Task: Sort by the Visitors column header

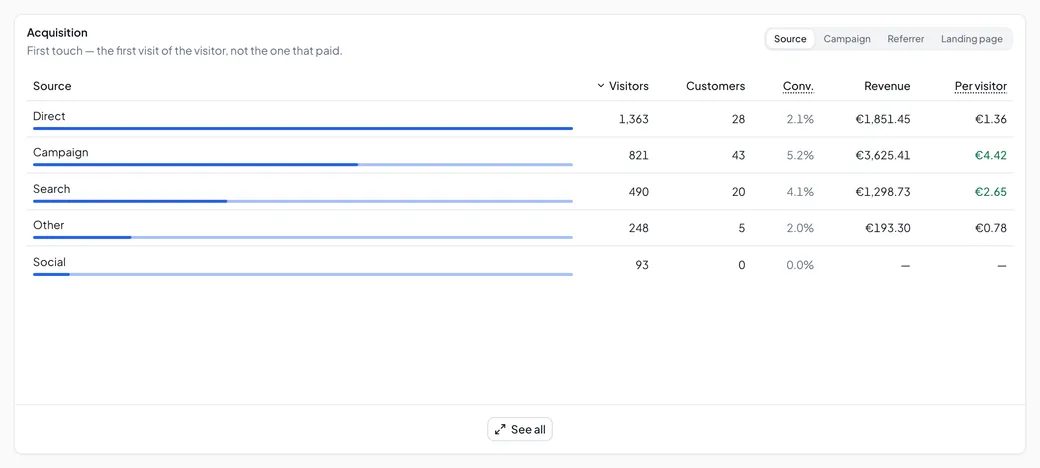Action: (x=623, y=86)
